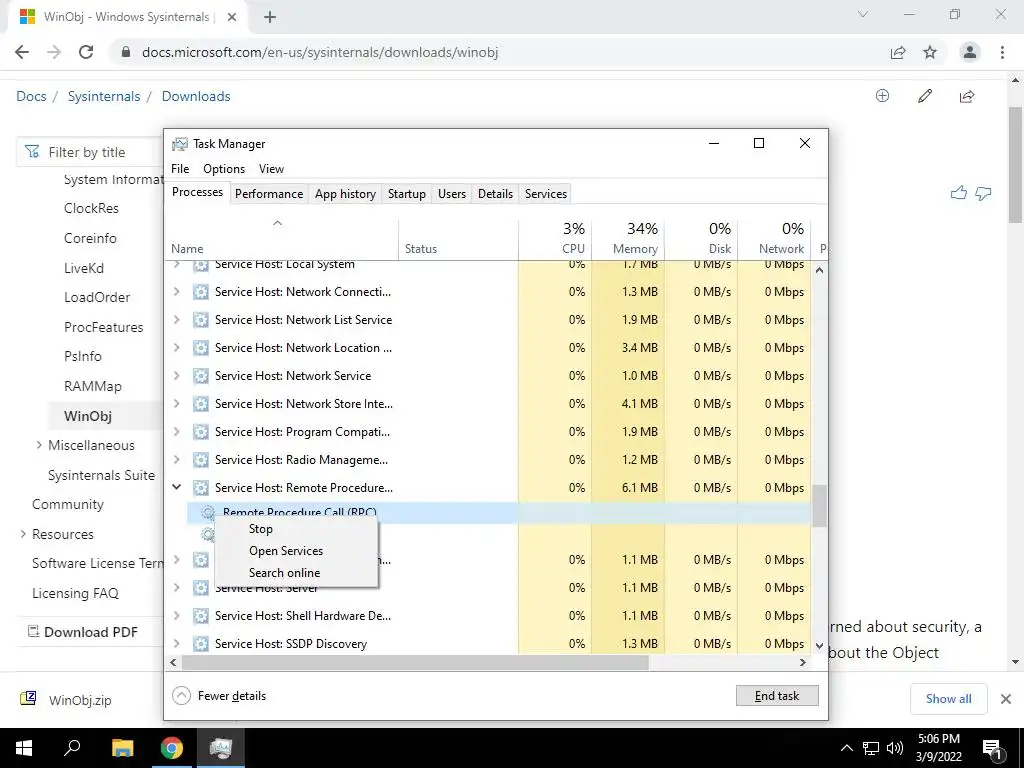Image resolution: width=1024 pixels, height=768 pixels.
Task: Open Chrome three-dot menu
Action: (1002, 52)
